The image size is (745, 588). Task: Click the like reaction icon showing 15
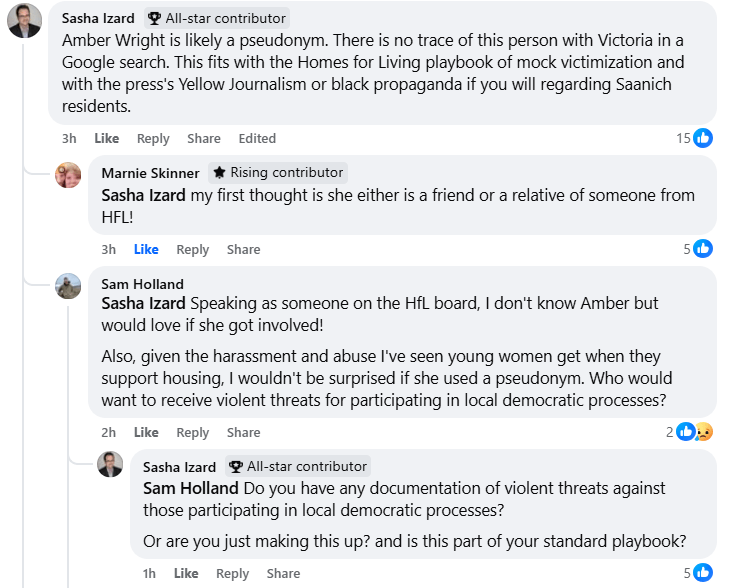point(703,138)
